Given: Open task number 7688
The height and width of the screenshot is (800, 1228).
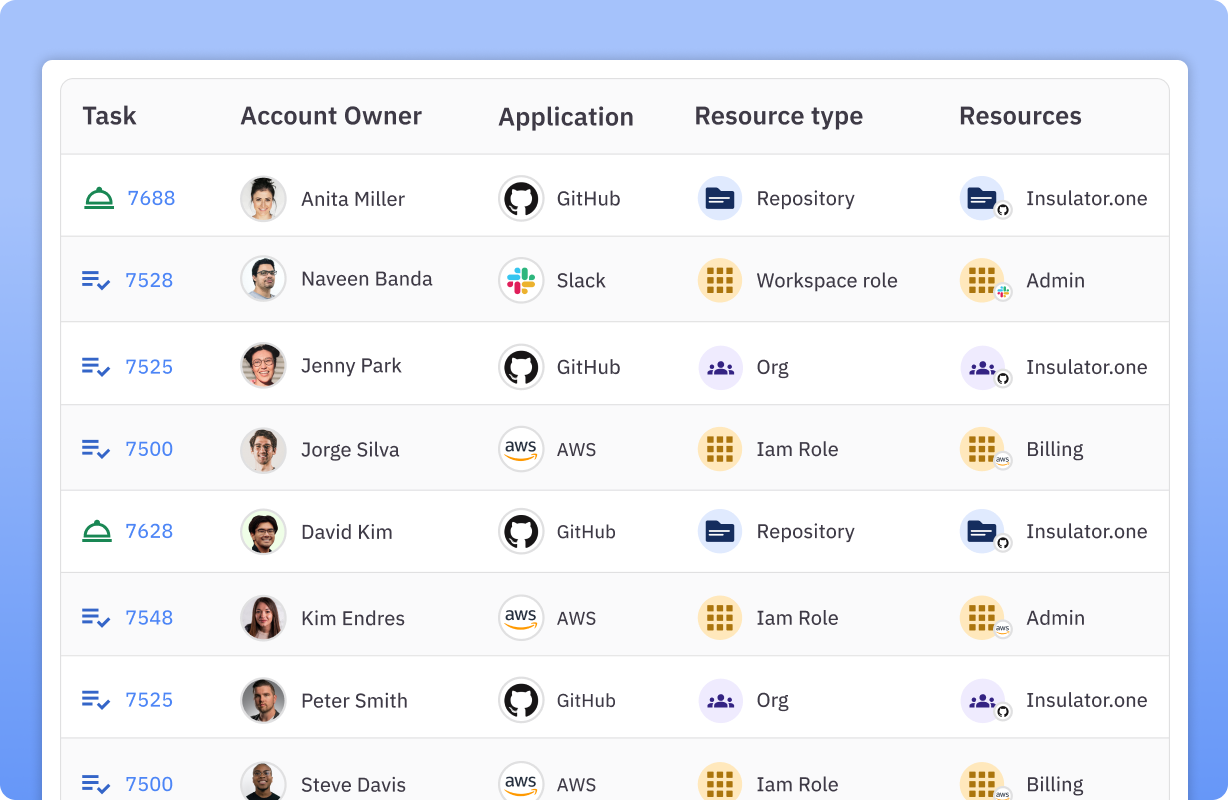Looking at the screenshot, I should [x=151, y=199].
